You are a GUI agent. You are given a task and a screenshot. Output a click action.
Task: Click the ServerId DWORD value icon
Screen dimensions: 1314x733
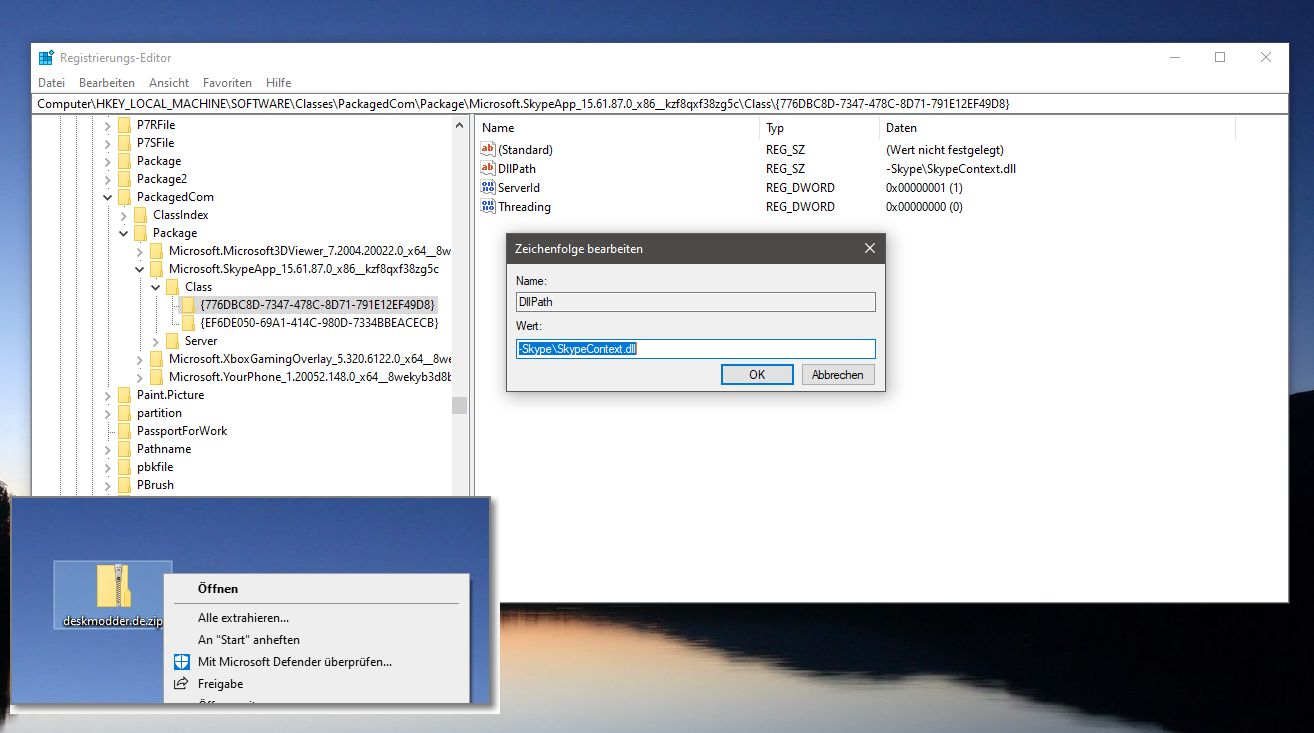coord(488,187)
